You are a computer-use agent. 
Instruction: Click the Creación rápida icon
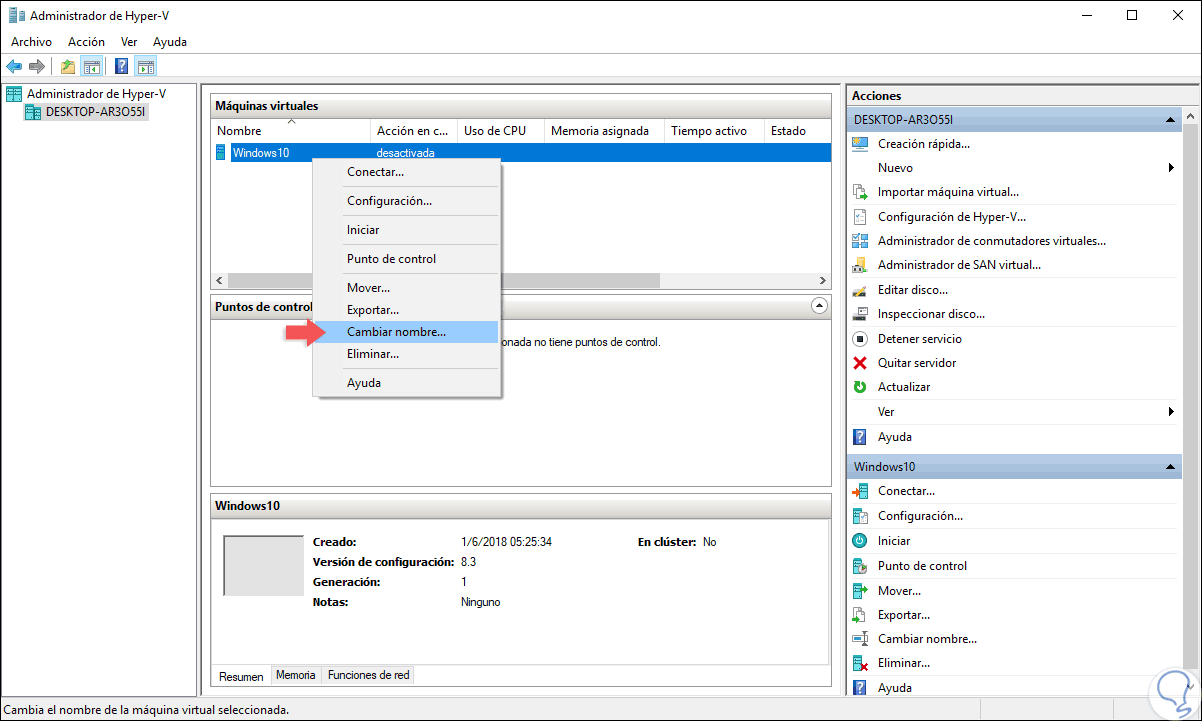point(859,143)
